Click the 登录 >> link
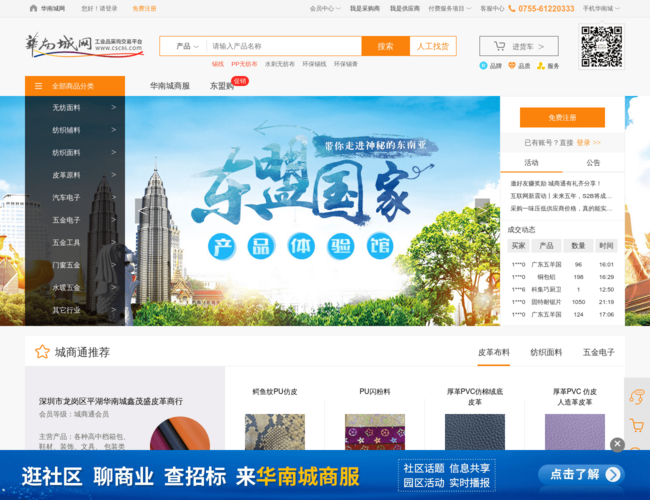Screen dimensions: 650x500 coord(589,143)
